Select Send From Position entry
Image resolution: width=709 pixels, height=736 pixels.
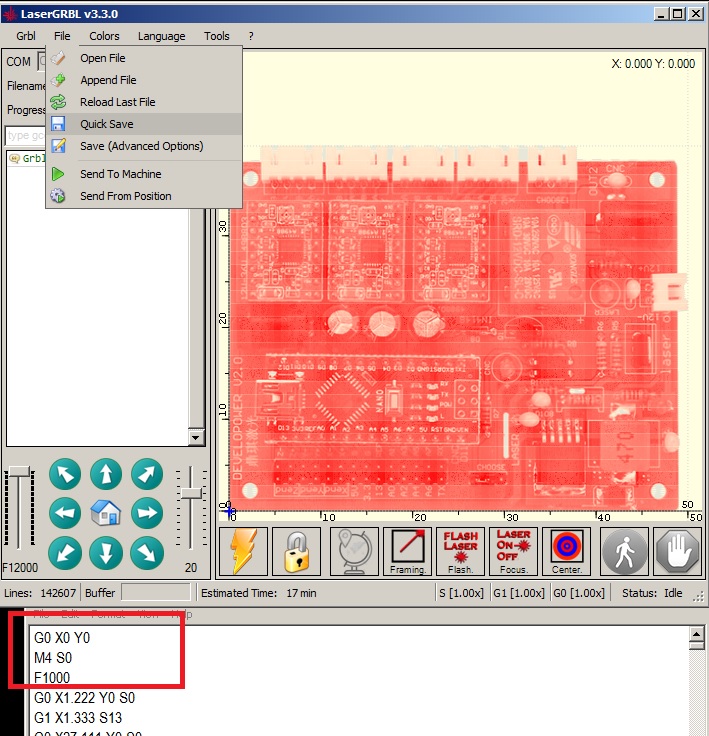144,196
